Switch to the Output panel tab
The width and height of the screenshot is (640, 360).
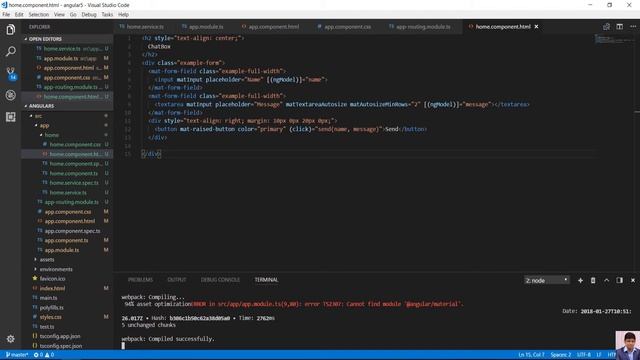click(177, 280)
